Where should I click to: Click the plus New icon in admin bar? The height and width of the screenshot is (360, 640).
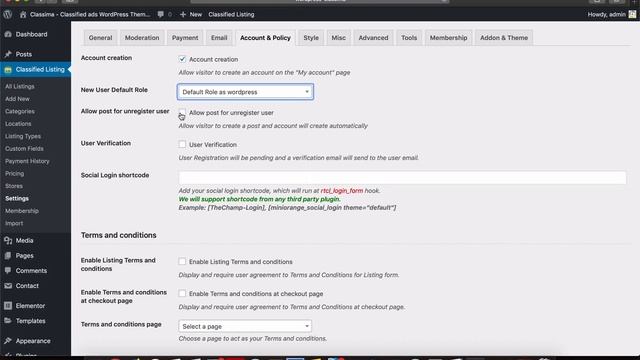pyautogui.click(x=183, y=14)
